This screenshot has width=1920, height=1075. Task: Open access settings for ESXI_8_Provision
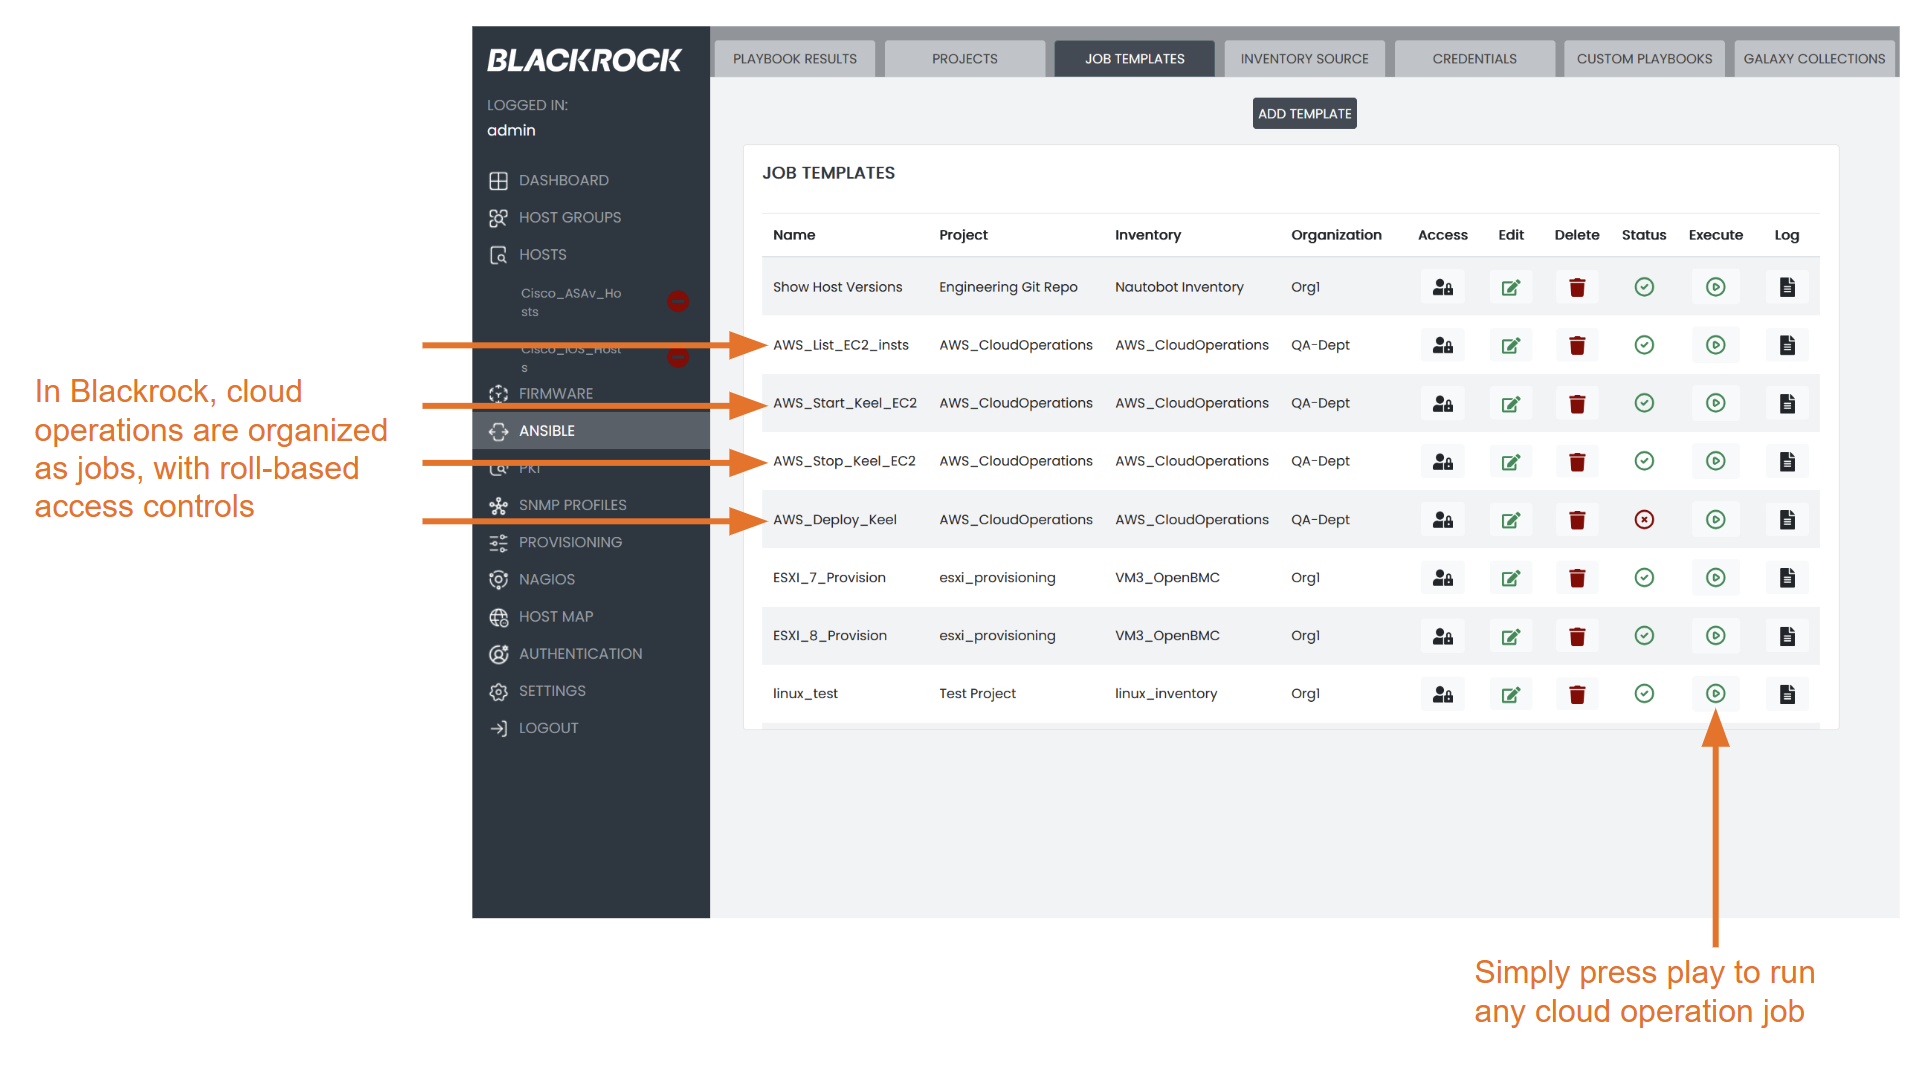click(1442, 635)
